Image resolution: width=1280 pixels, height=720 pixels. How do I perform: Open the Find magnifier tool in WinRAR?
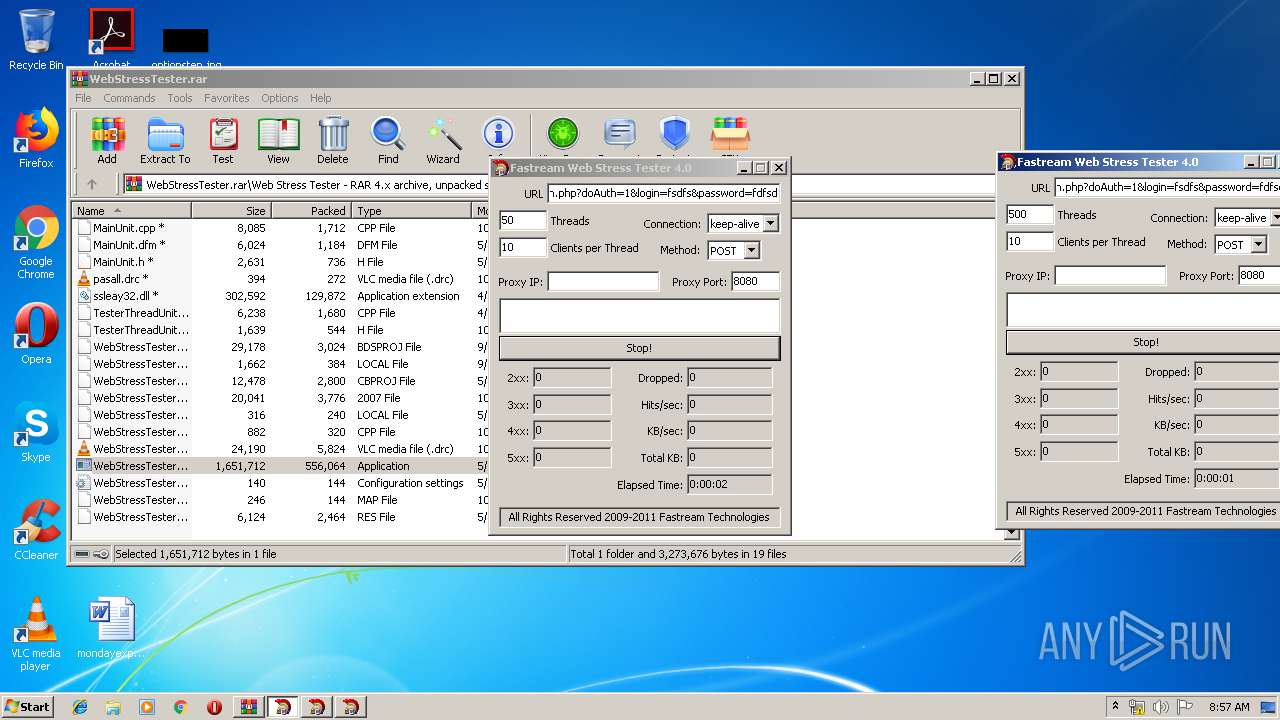point(388,140)
